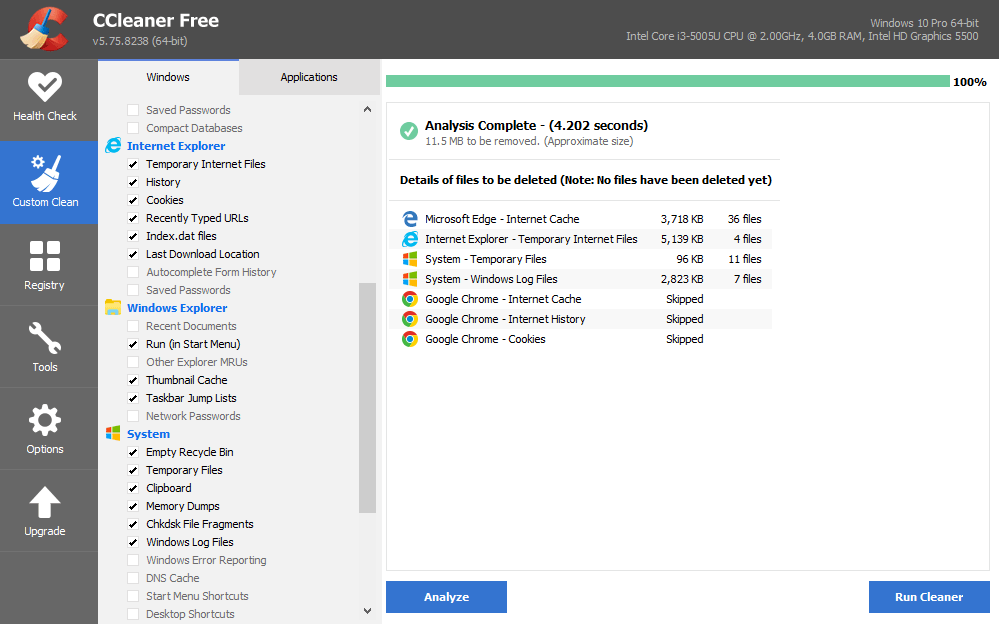Enable the DNS Cache checkbox
Image resolution: width=999 pixels, height=624 pixels.
133,578
